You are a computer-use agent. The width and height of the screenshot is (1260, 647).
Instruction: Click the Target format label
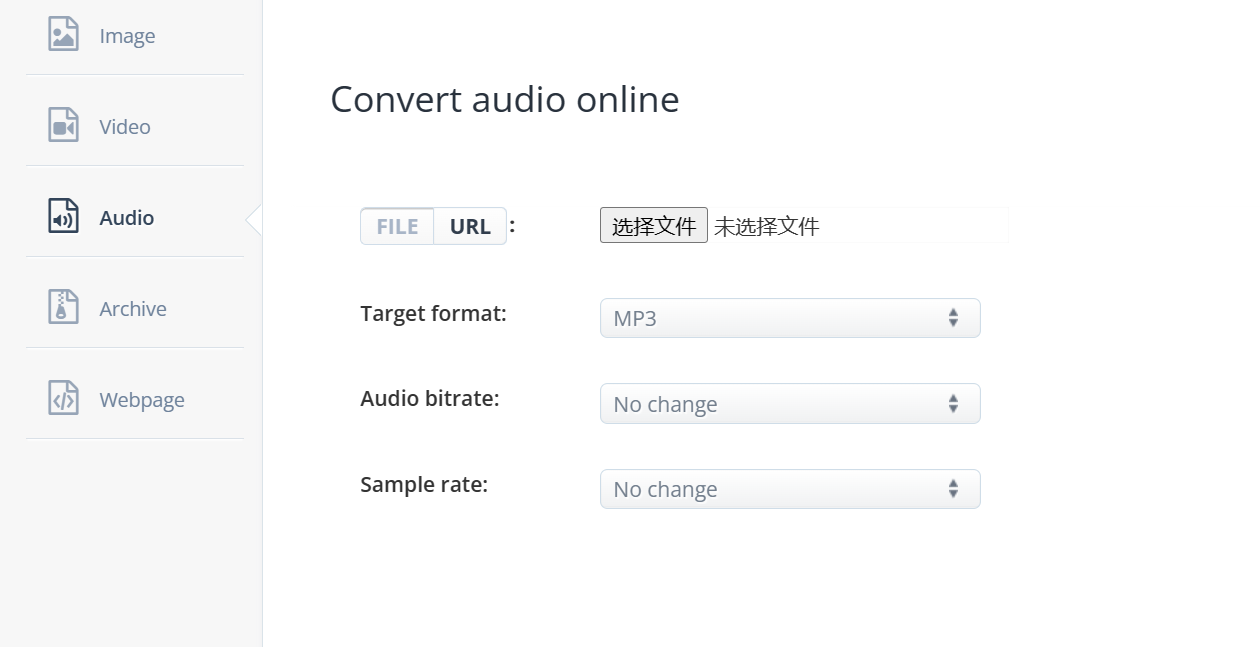click(x=433, y=314)
